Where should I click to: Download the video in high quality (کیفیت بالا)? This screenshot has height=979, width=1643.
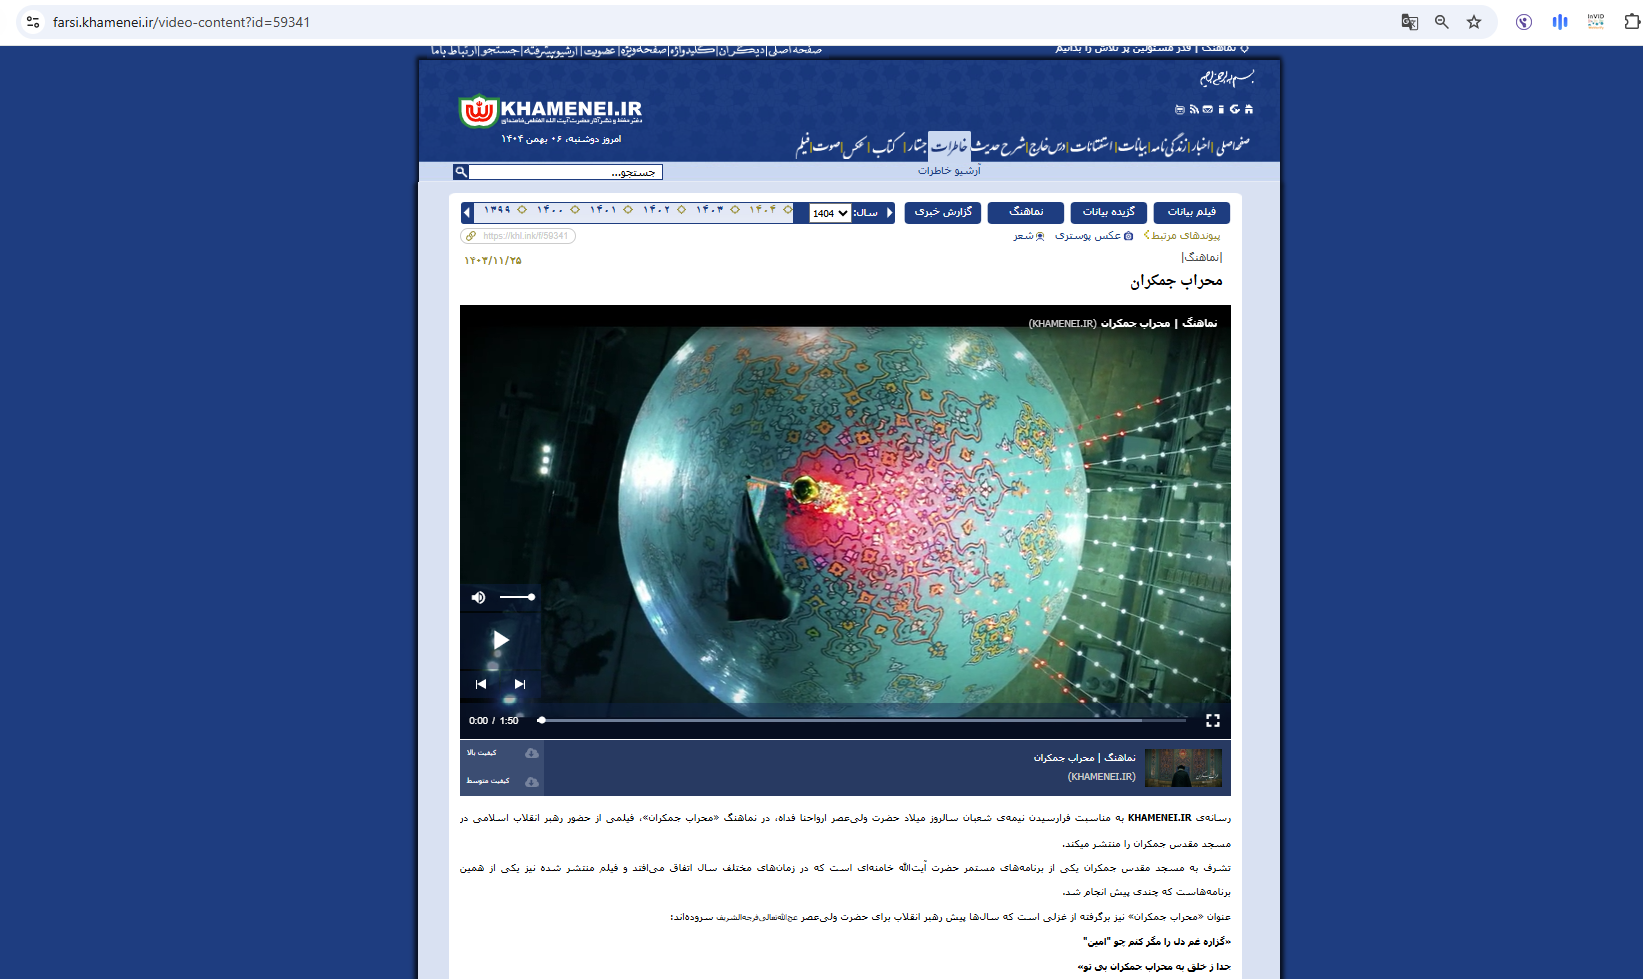pyautogui.click(x=531, y=753)
